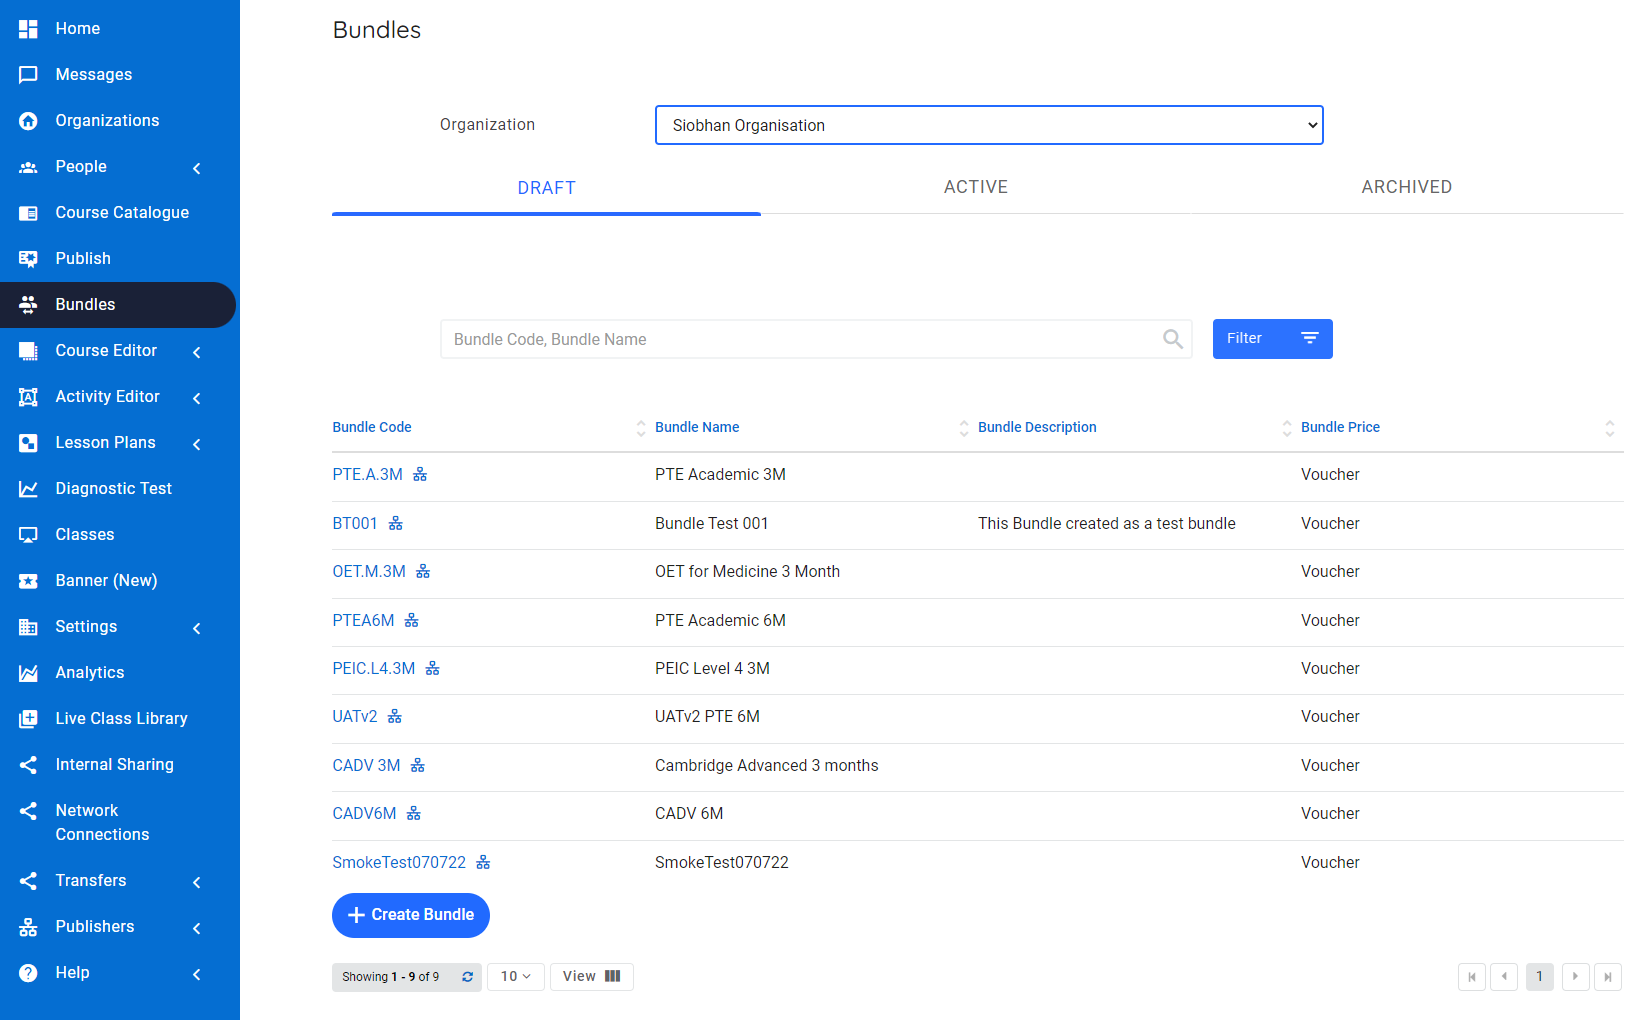The image size is (1648, 1020).
Task: Click the funnel icon on the Filter button
Action: tap(1310, 338)
